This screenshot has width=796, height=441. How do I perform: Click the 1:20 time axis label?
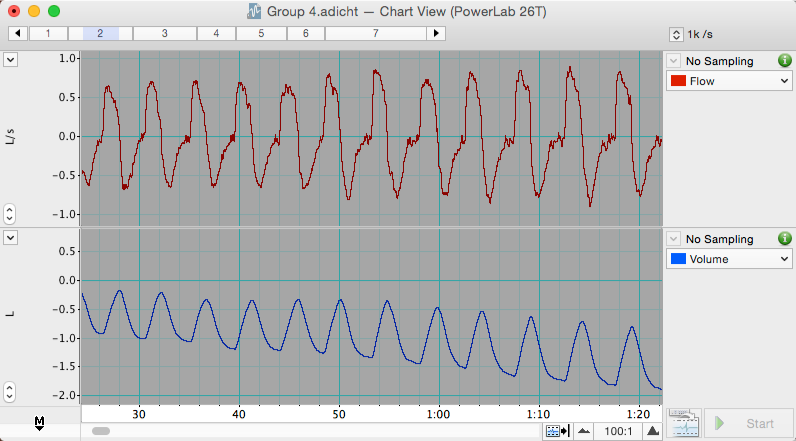(x=638, y=415)
